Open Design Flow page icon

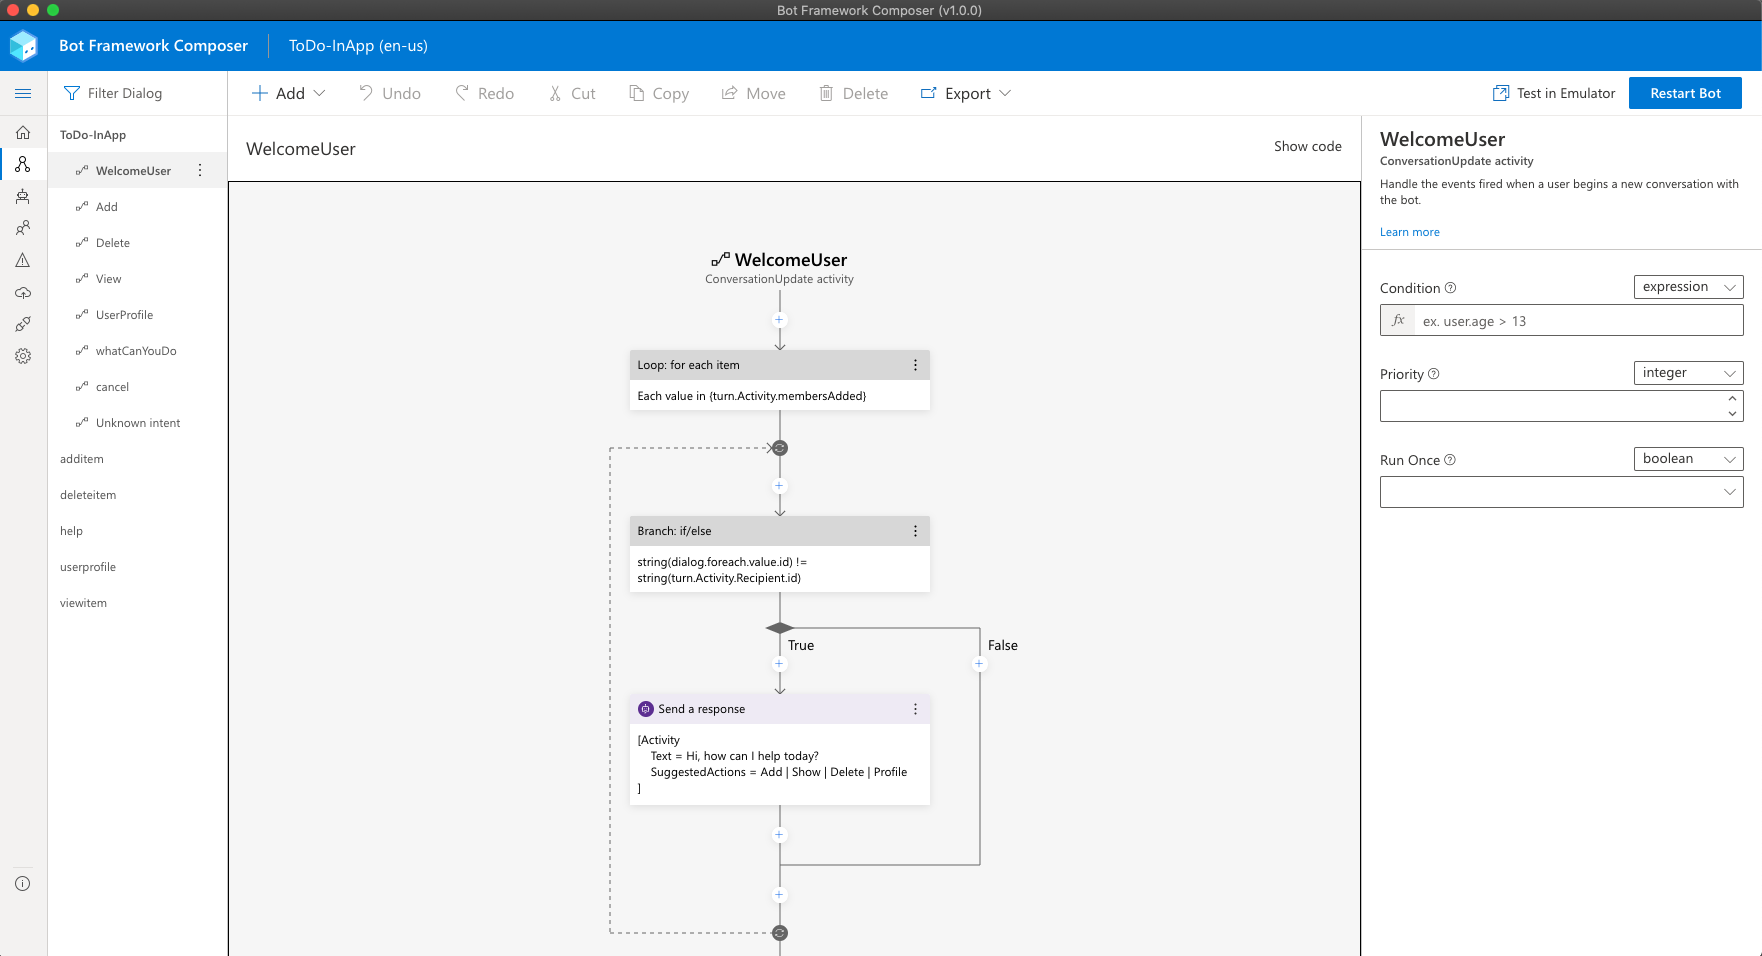click(23, 164)
